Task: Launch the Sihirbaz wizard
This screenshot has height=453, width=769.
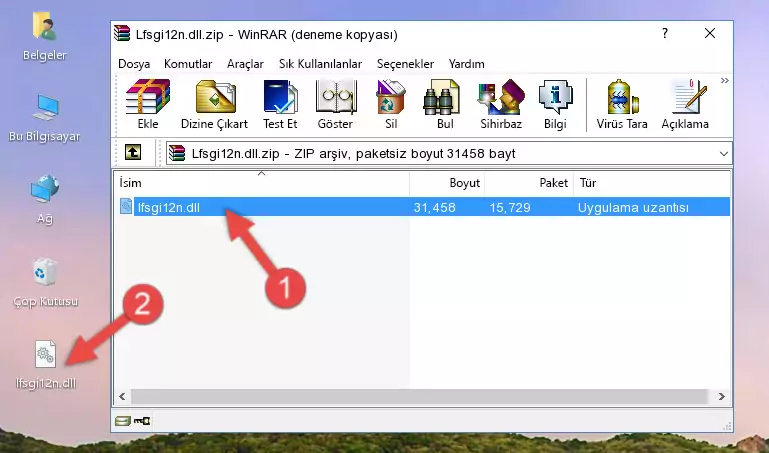Action: (501, 104)
